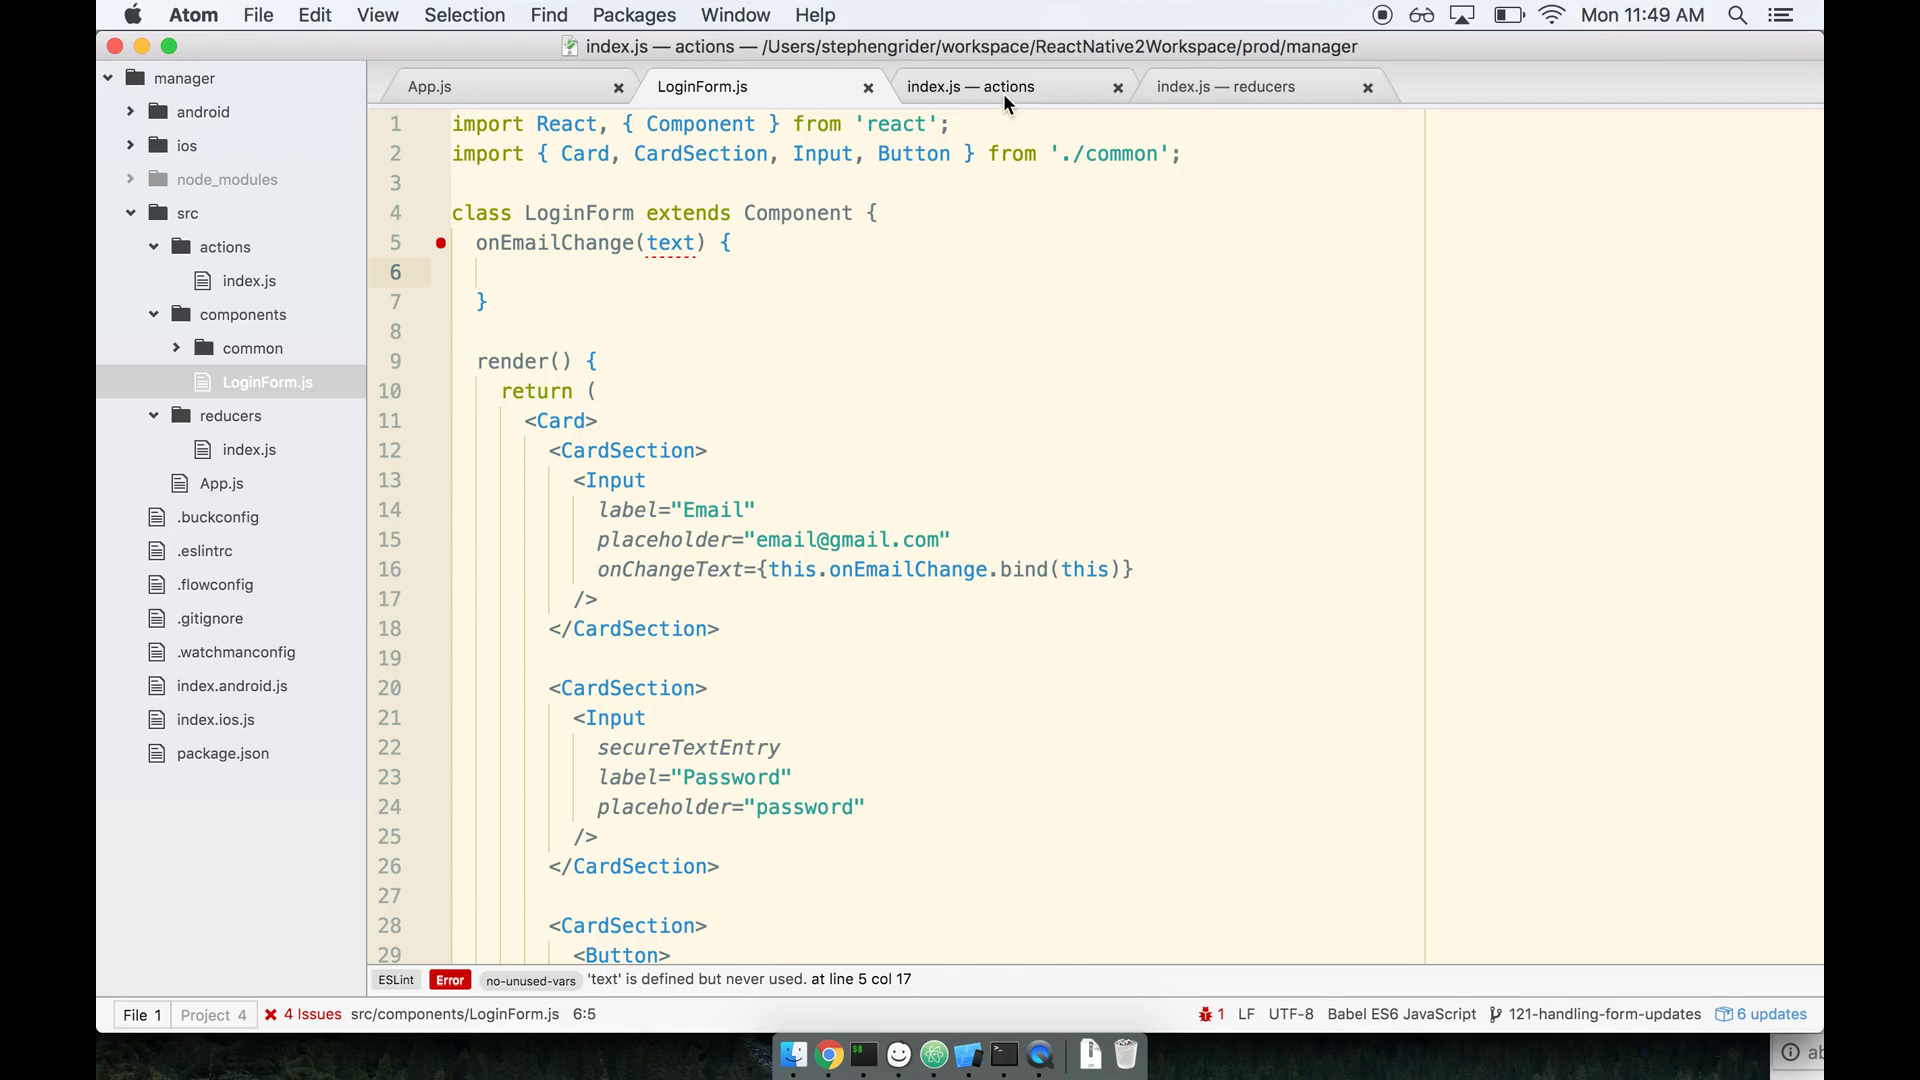Expand the ios folder
Screen dimensions: 1920x1080
coord(130,145)
